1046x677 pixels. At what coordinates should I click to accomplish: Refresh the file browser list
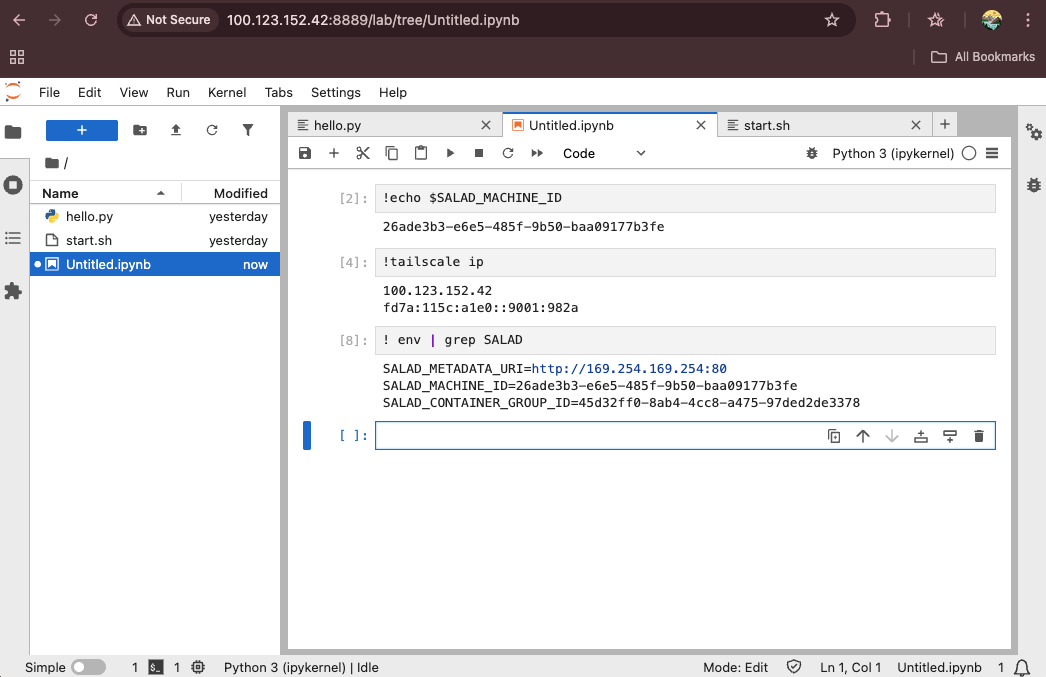click(x=212, y=130)
